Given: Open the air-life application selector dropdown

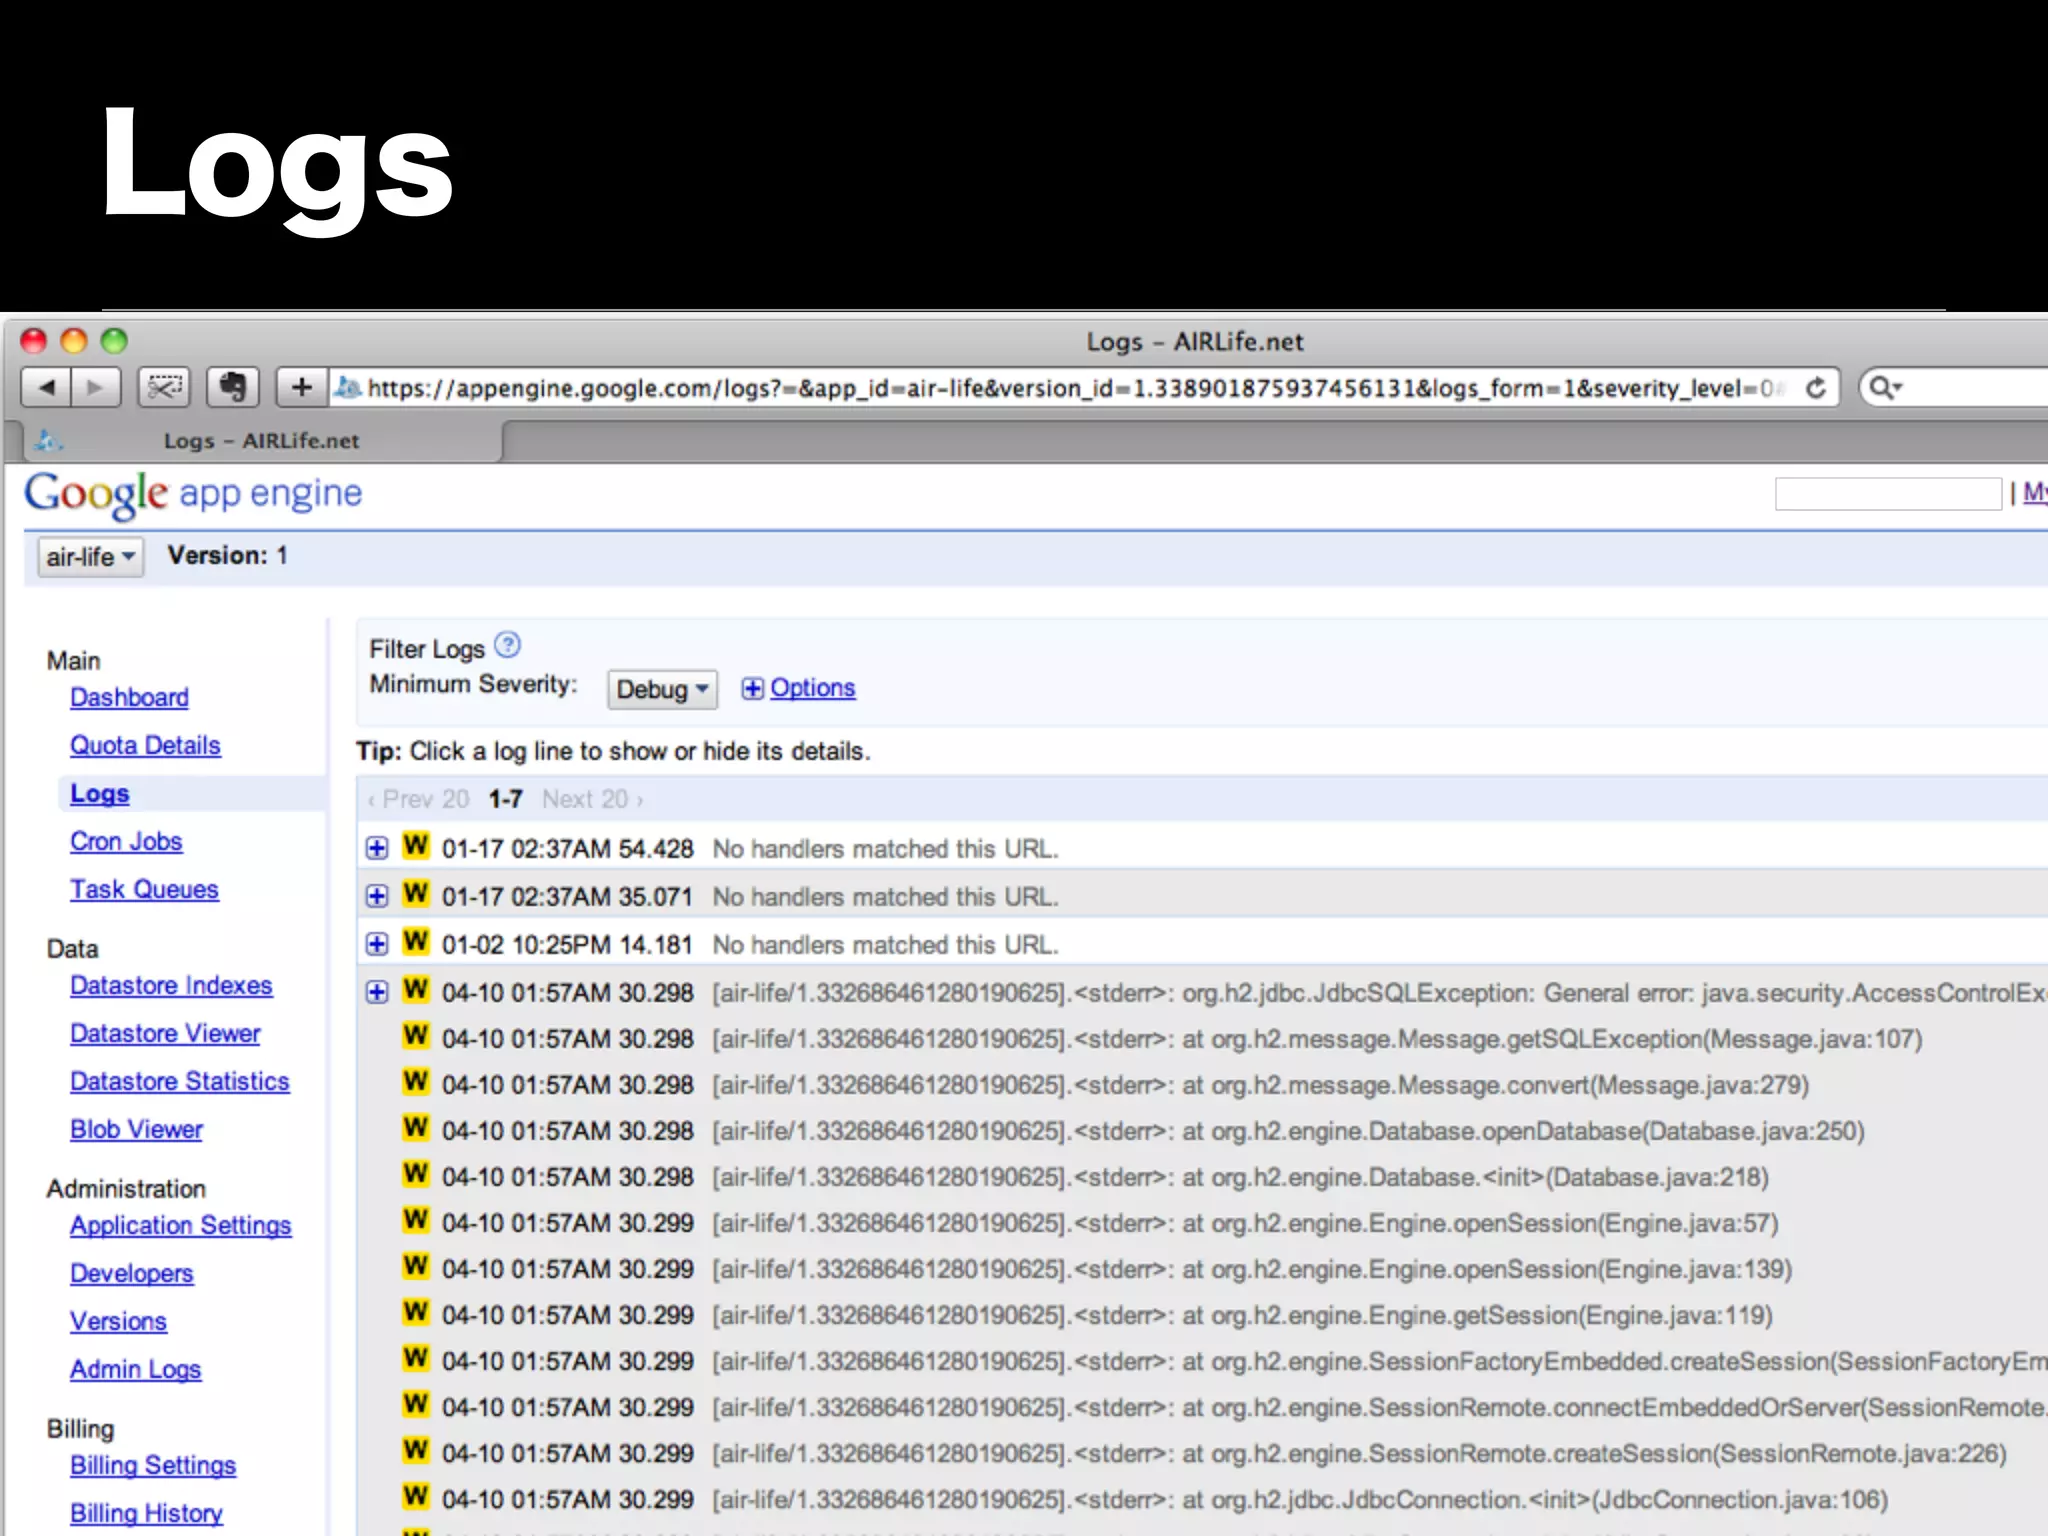Looking at the screenshot, I should pos(90,557).
